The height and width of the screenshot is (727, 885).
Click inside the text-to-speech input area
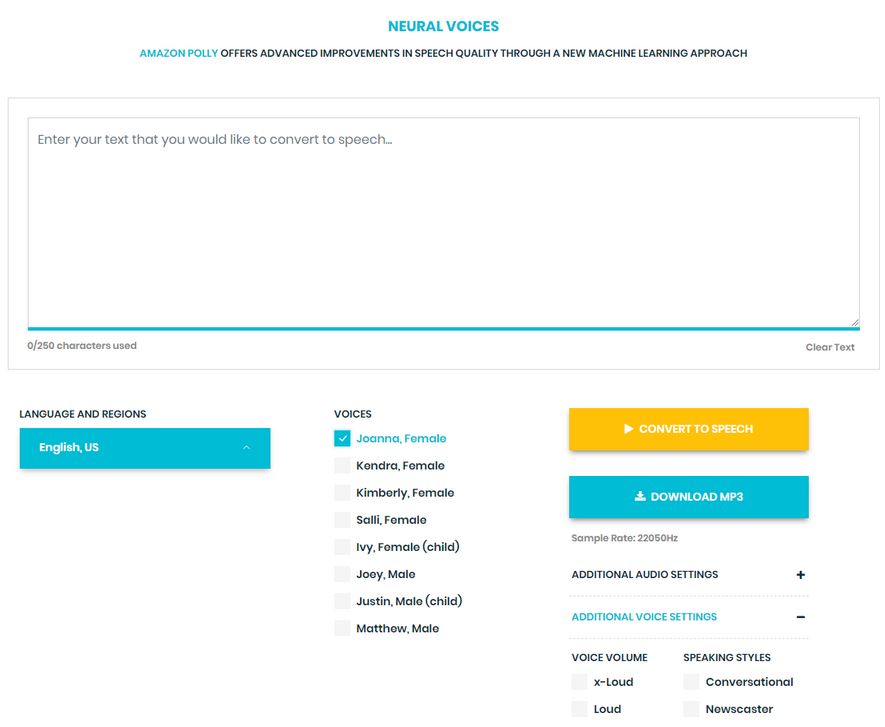coord(444,222)
